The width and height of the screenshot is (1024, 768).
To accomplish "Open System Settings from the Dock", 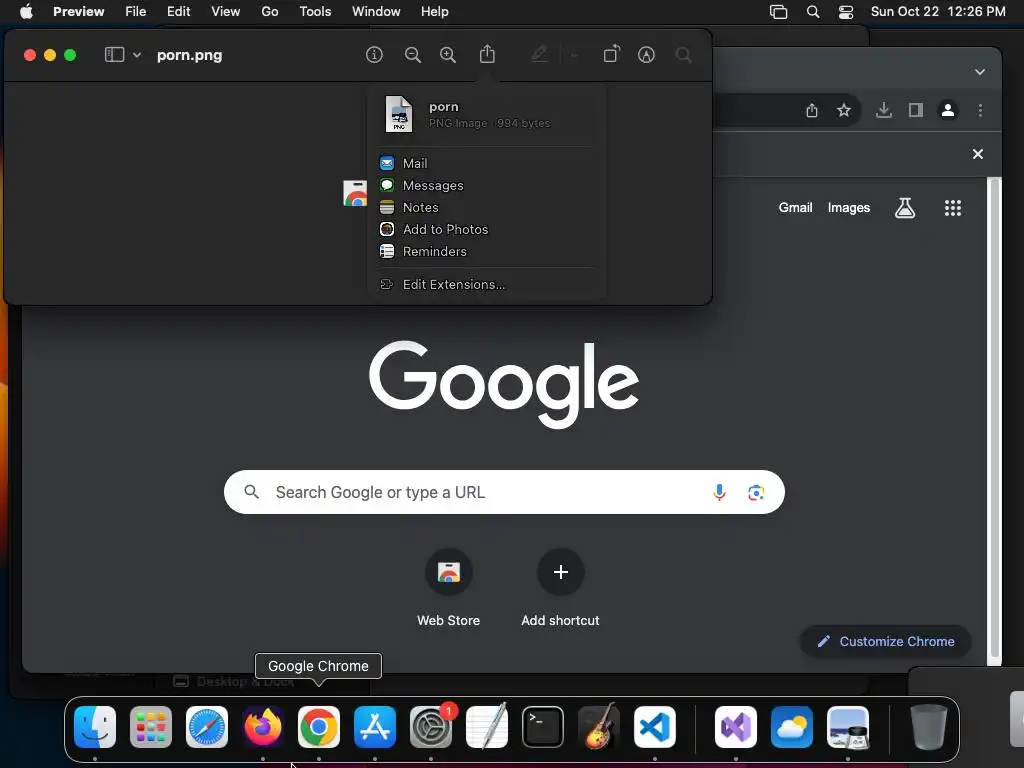I will [x=431, y=727].
